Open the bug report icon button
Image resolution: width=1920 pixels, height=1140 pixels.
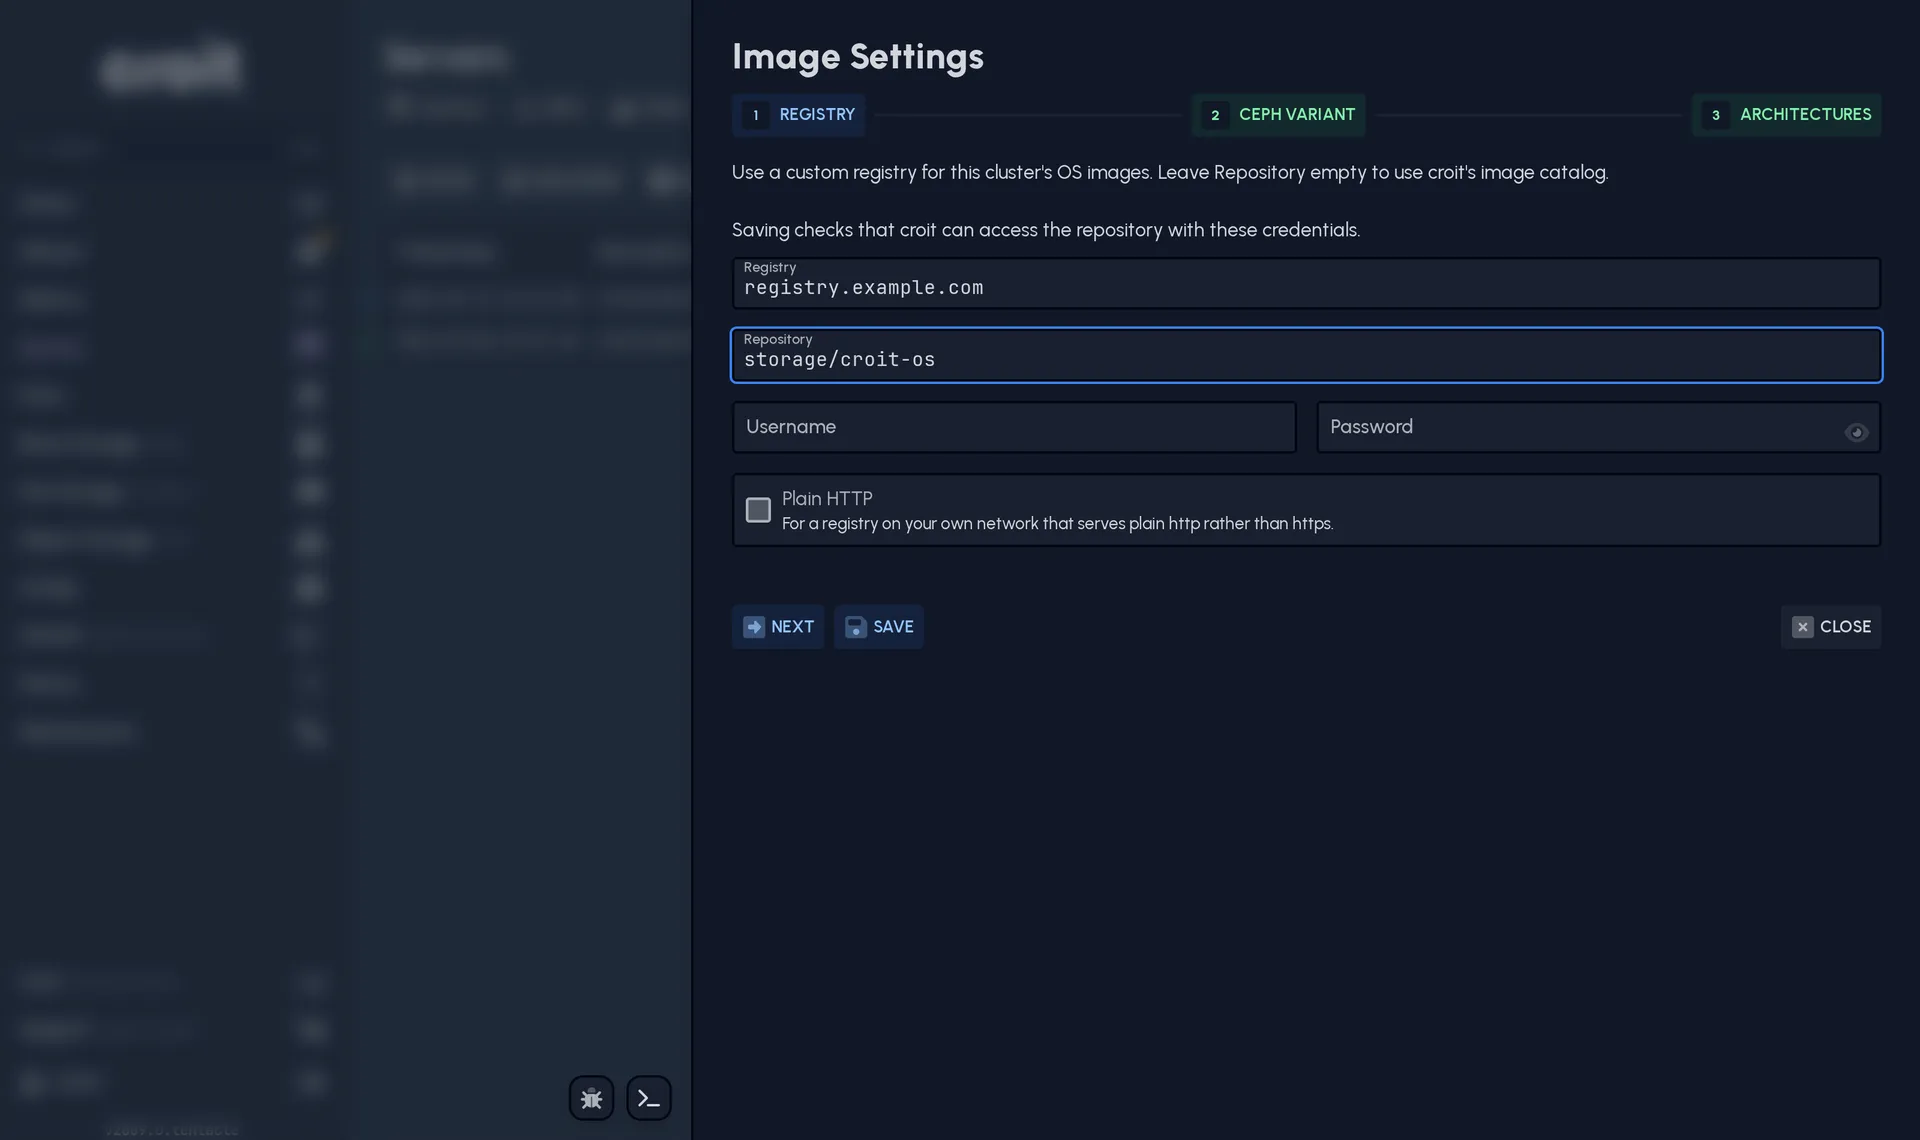pyautogui.click(x=591, y=1098)
